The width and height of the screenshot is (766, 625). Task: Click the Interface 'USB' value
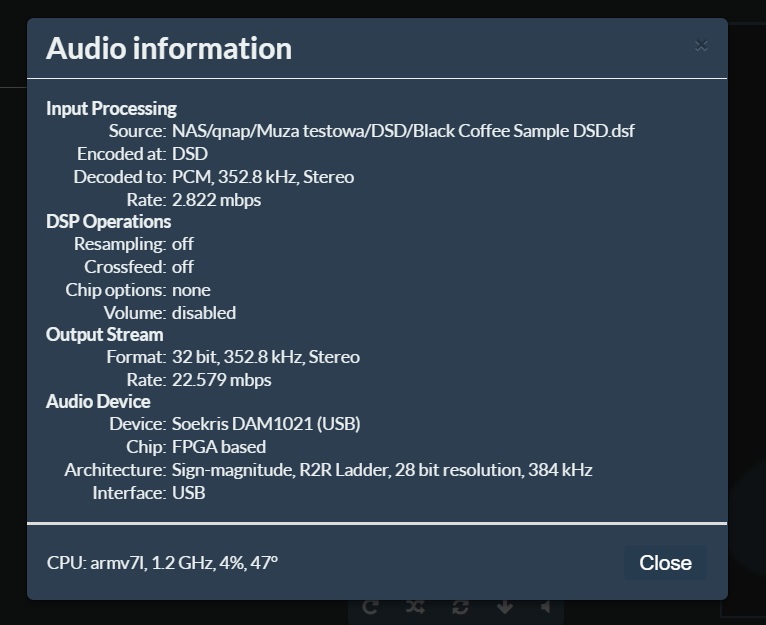189,493
